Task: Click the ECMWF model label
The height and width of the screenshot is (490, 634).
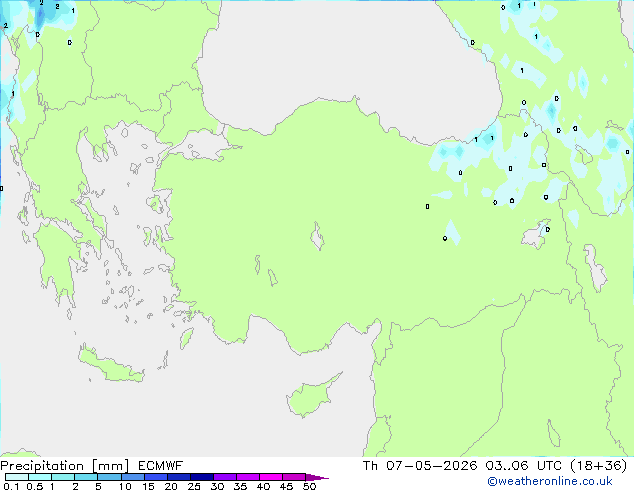Action: coord(161,466)
